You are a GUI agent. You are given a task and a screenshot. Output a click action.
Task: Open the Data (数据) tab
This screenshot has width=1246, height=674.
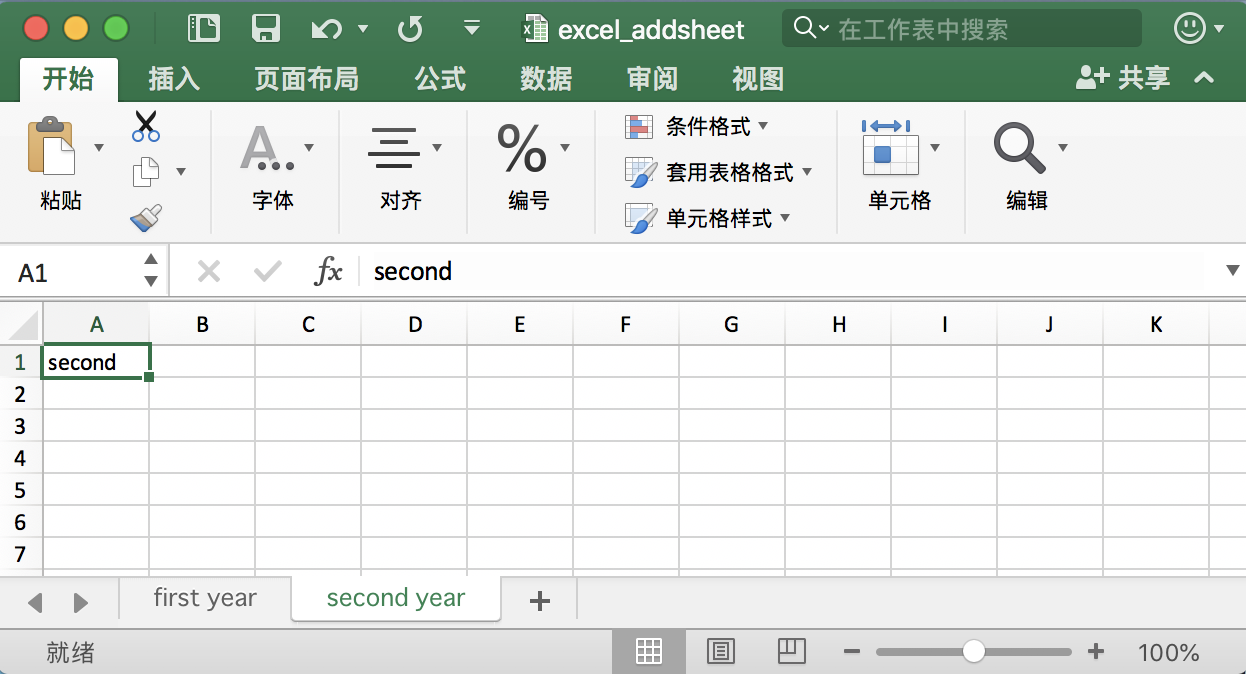tap(546, 79)
